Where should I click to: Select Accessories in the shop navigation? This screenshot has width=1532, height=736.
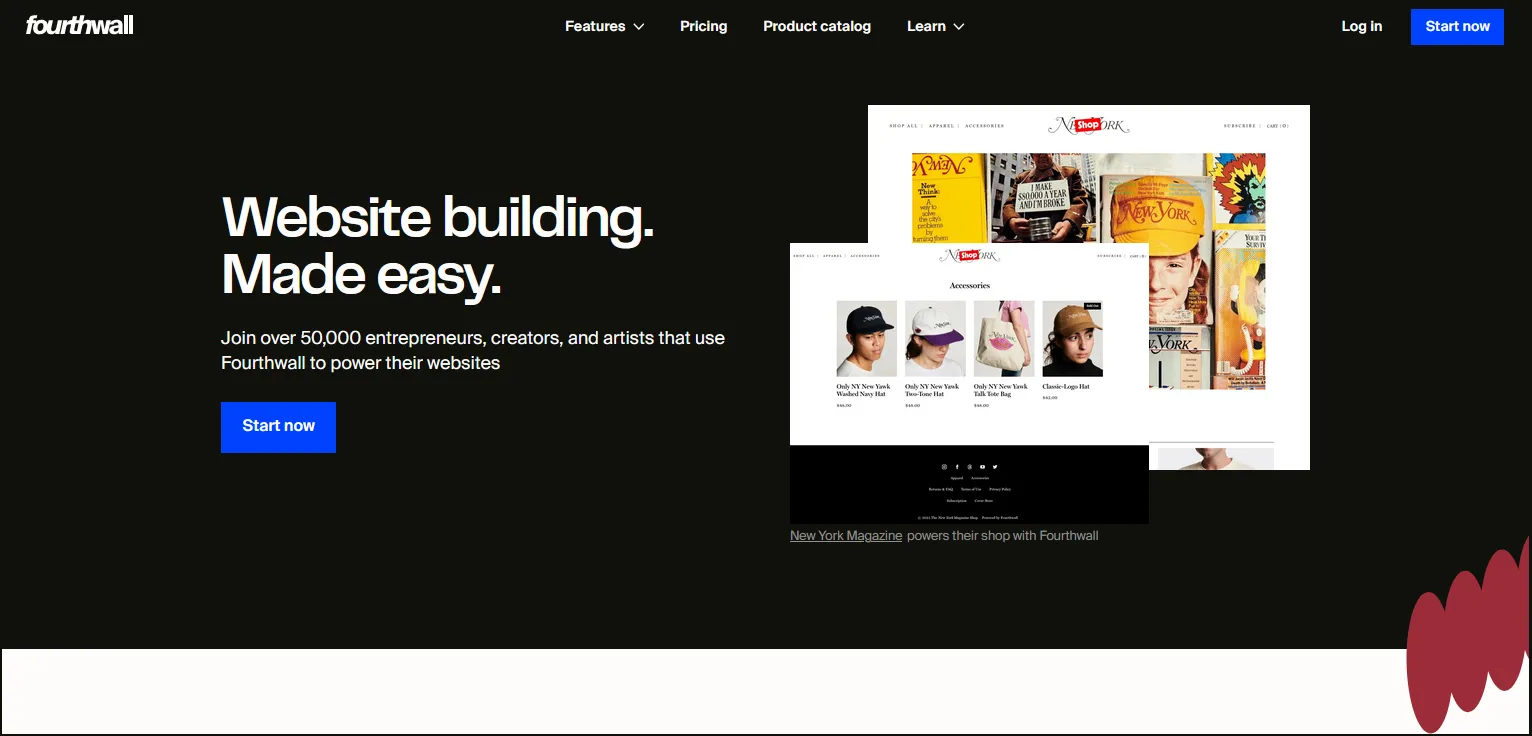point(865,256)
